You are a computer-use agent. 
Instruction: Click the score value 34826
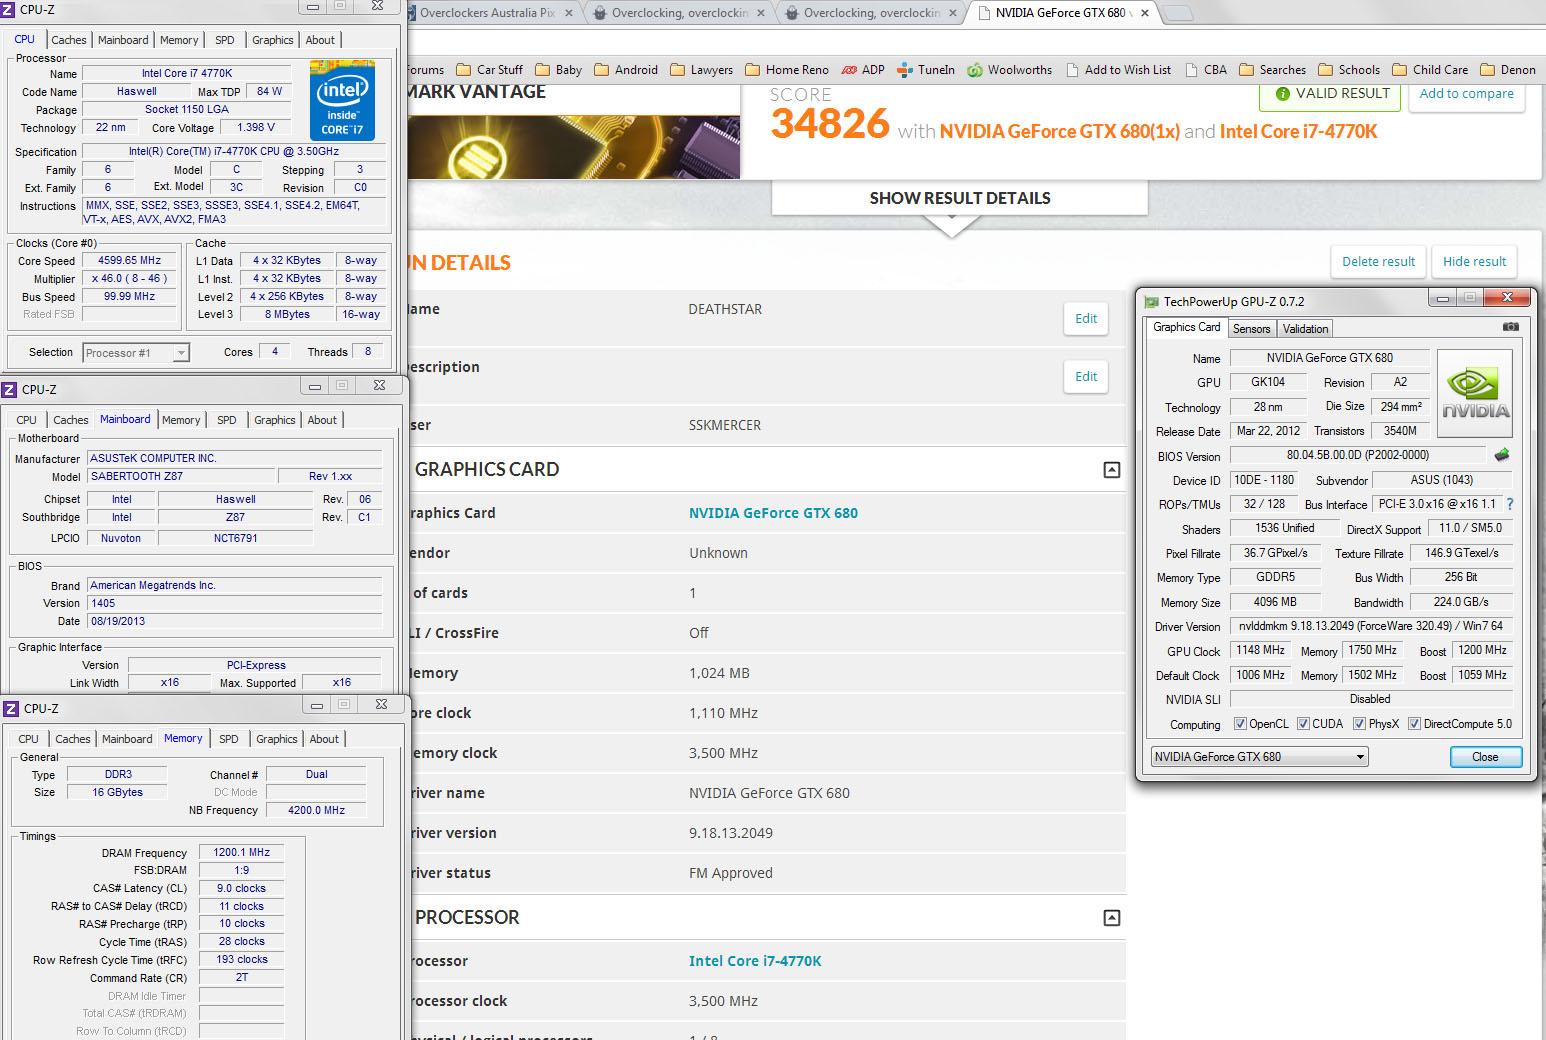click(x=830, y=124)
